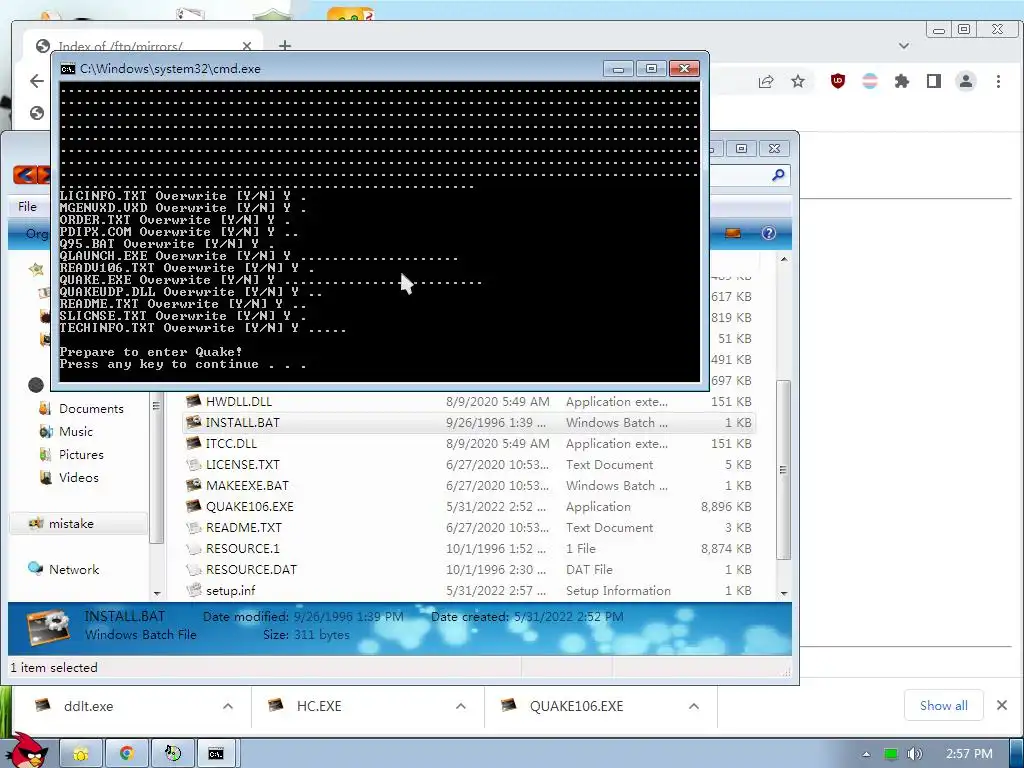
Task: Expand the Chrome tab search chevron
Action: [x=904, y=46]
